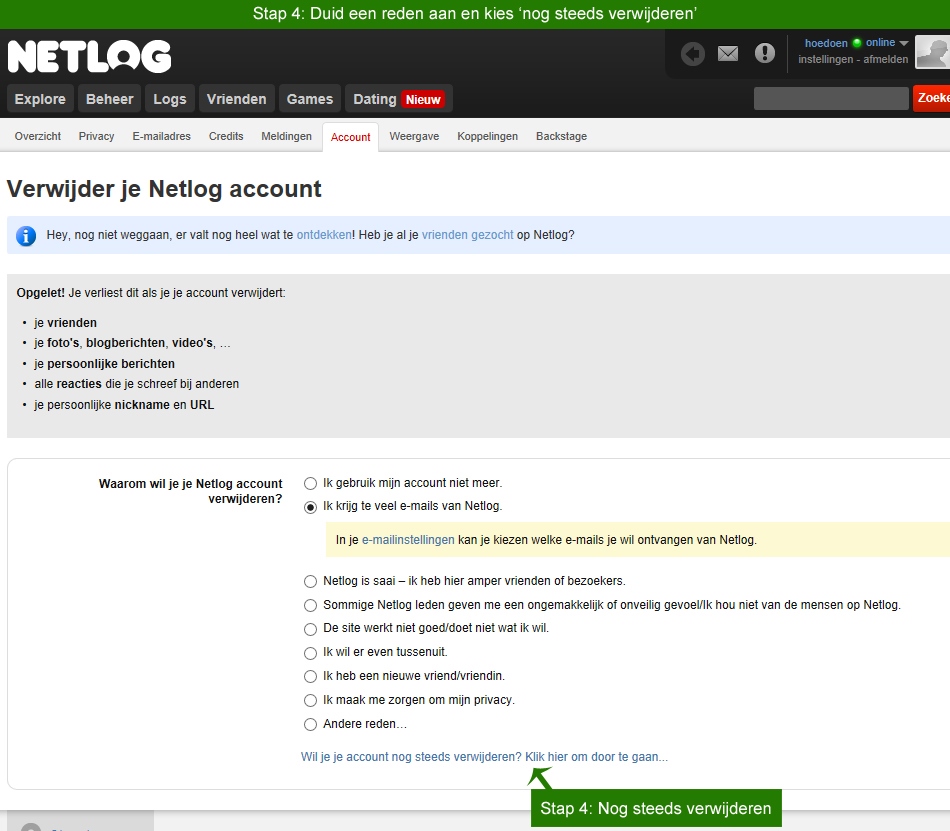This screenshot has width=950, height=831.
Task: Open the profile avatar thumbnail
Action: click(932, 52)
